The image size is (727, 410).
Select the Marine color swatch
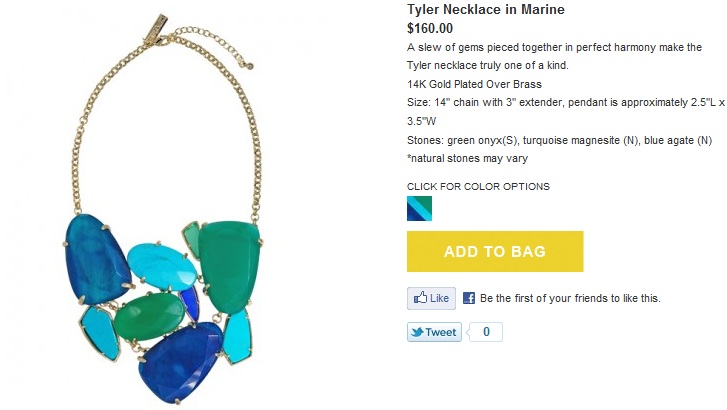click(x=419, y=208)
